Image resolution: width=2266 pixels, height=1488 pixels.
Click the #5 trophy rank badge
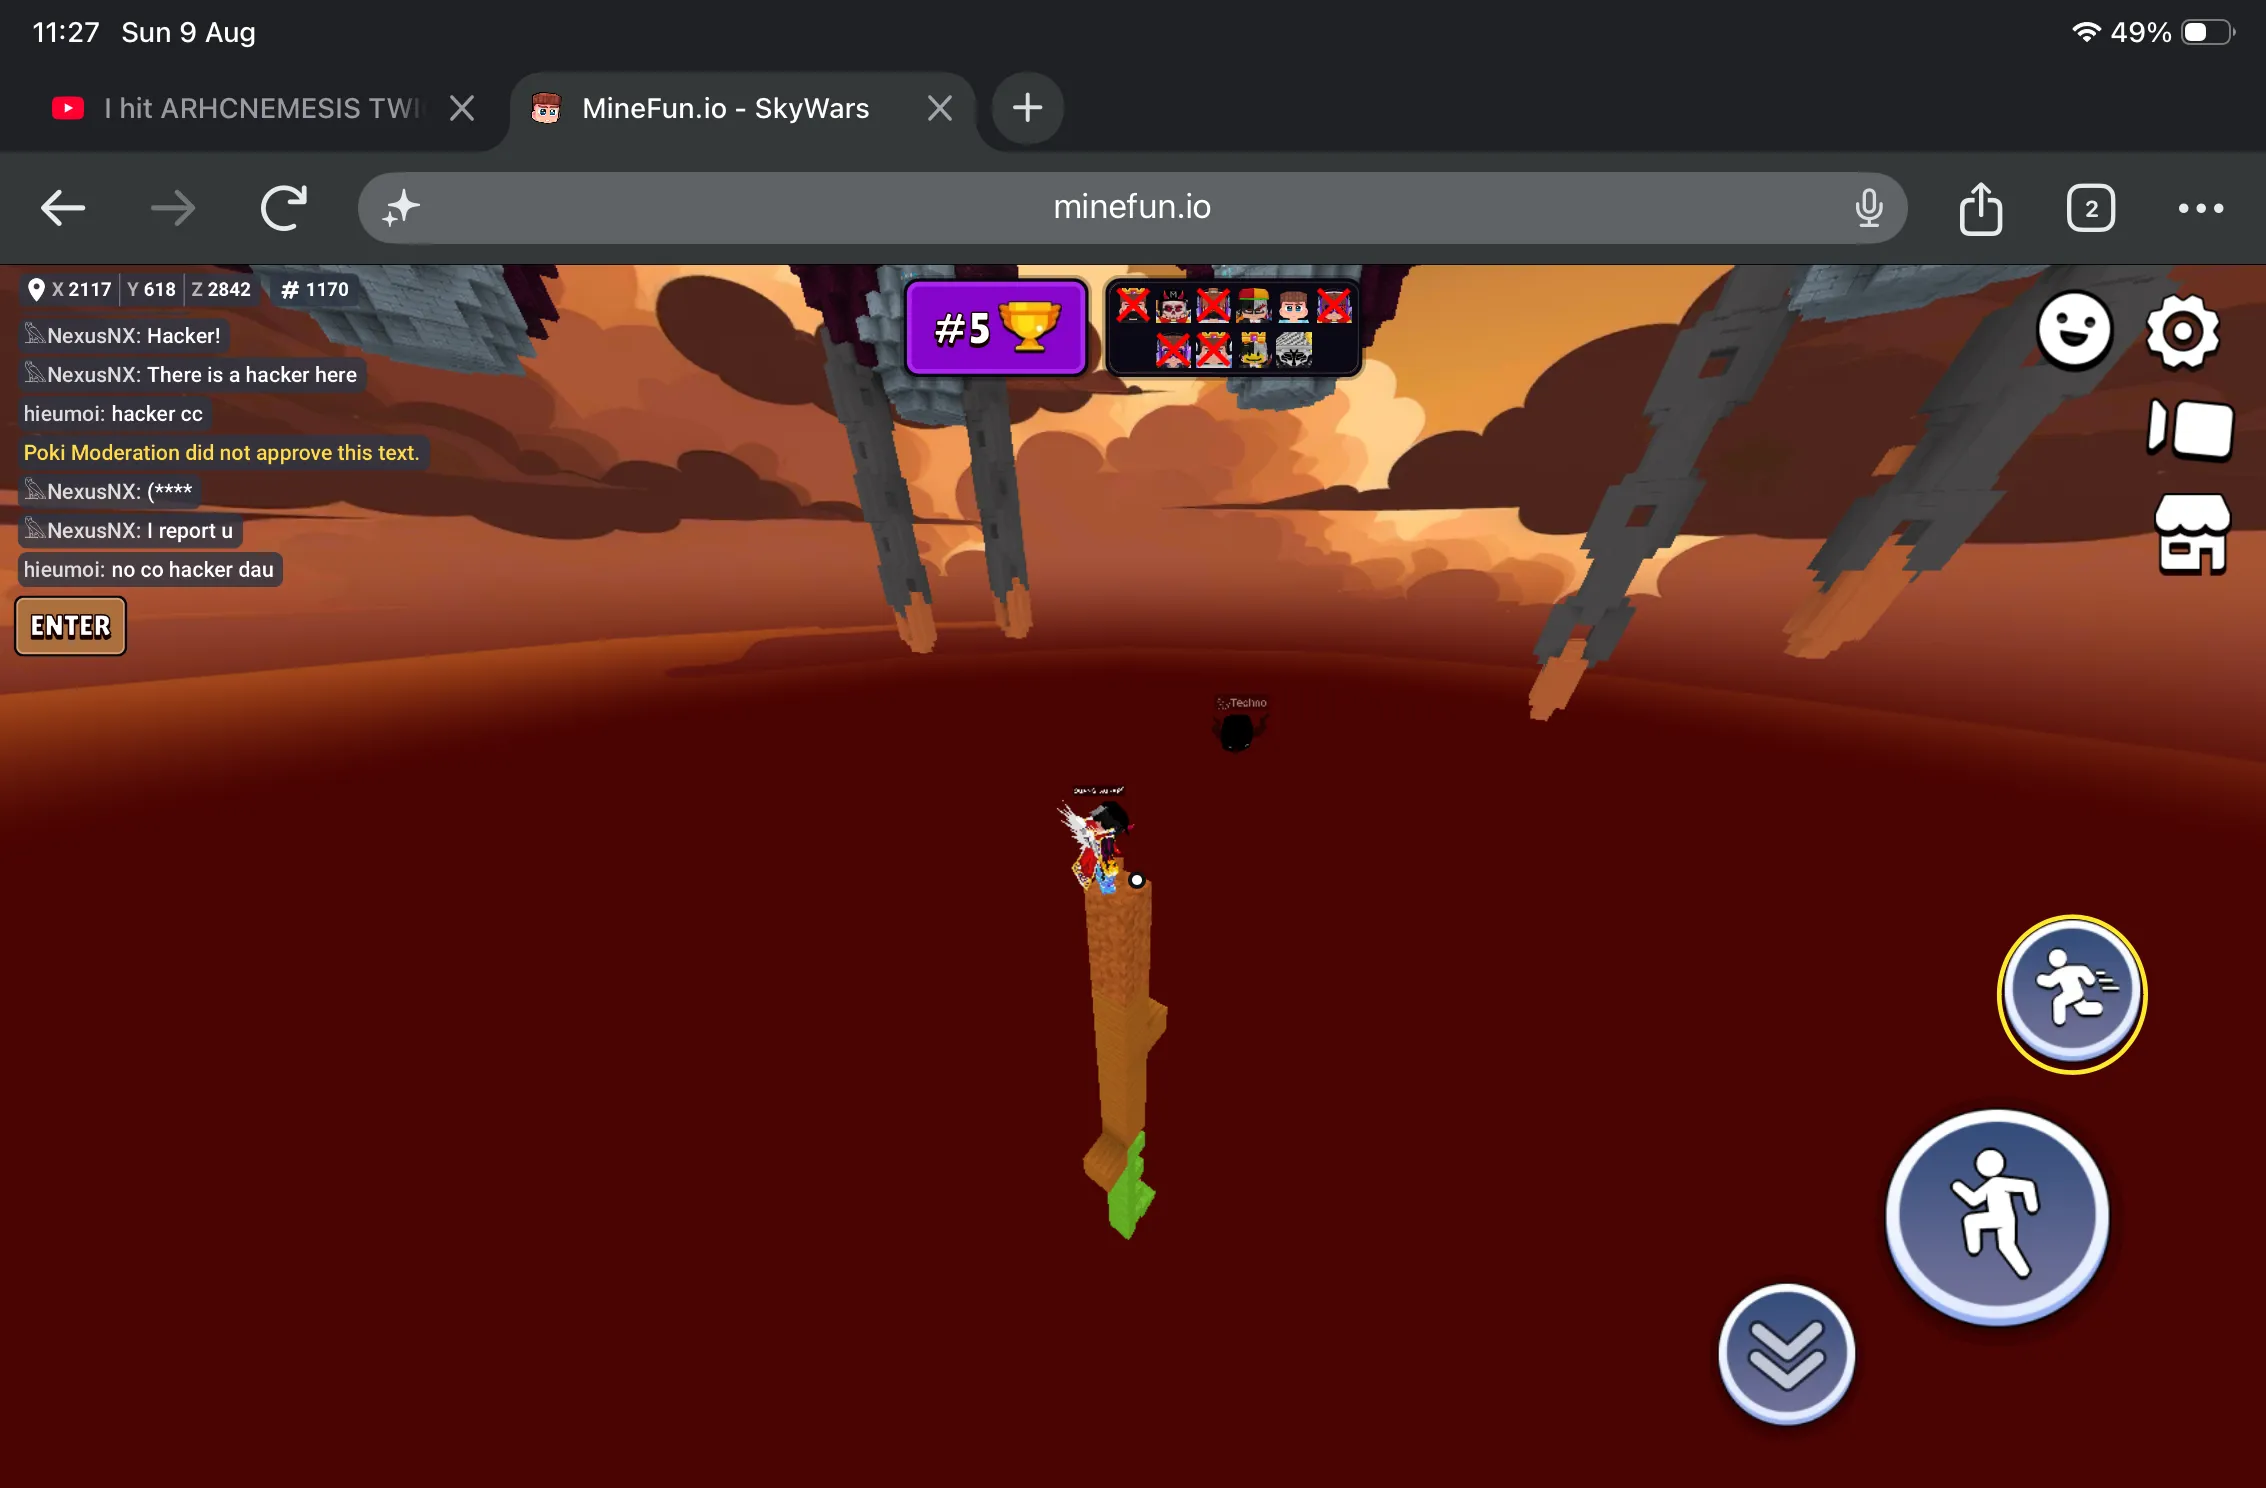coord(995,328)
